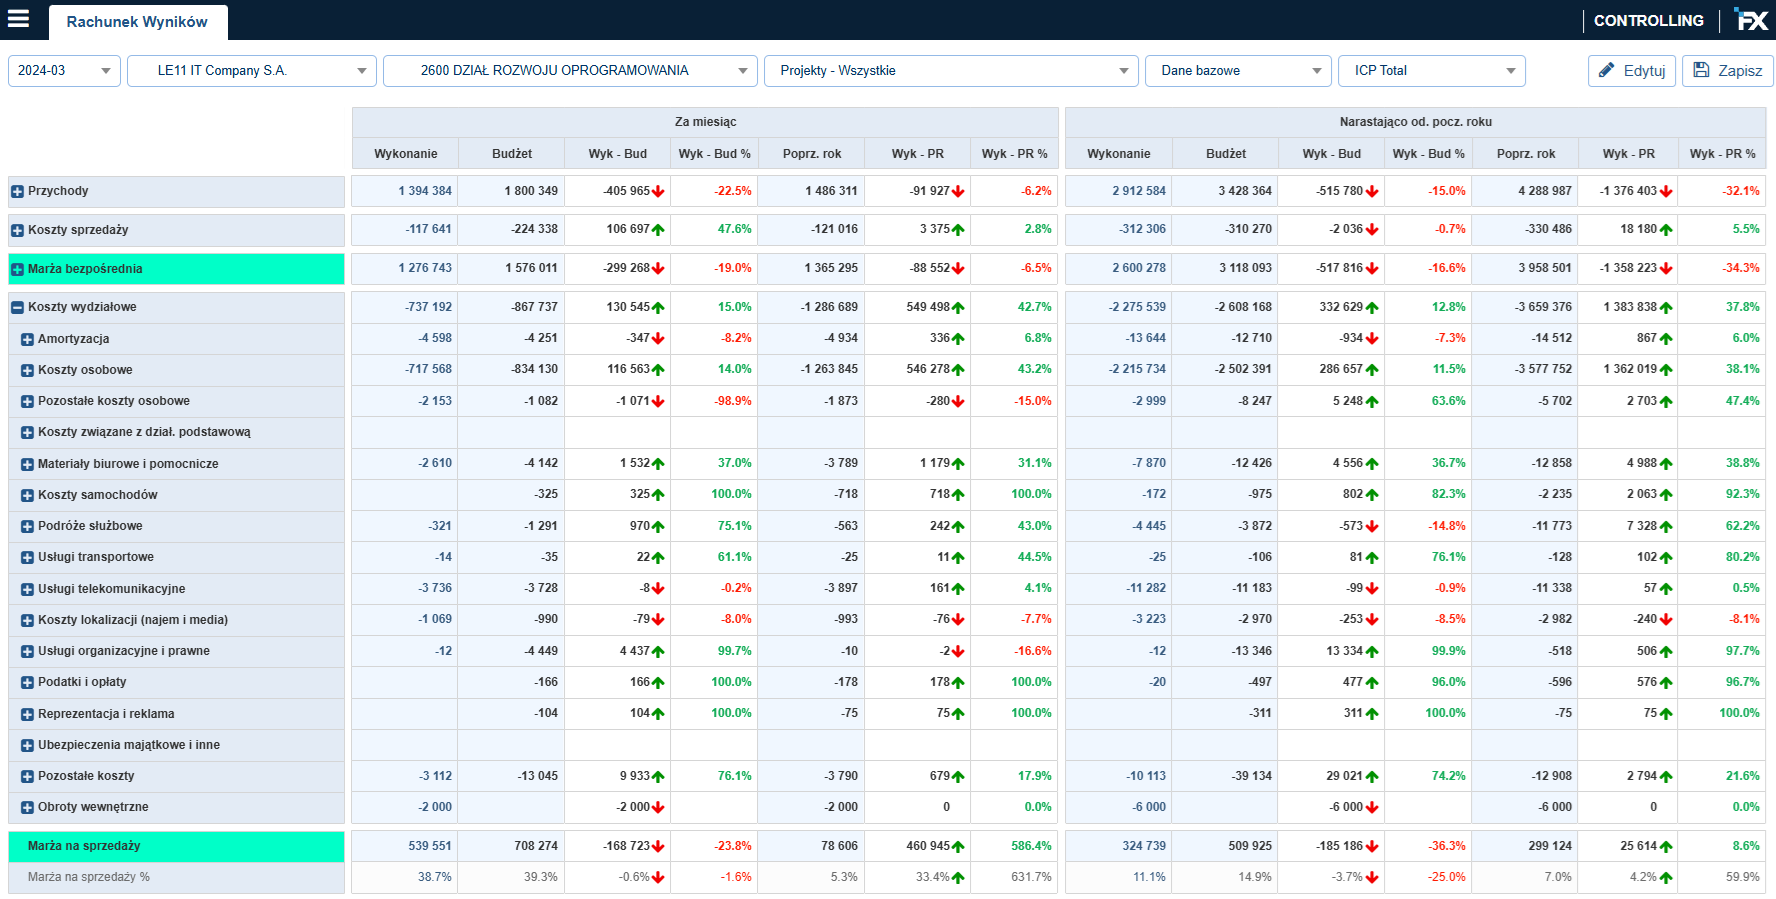The width and height of the screenshot is (1776, 899).
Task: Expand the Amortyzacja plus icon
Action: click(27, 340)
